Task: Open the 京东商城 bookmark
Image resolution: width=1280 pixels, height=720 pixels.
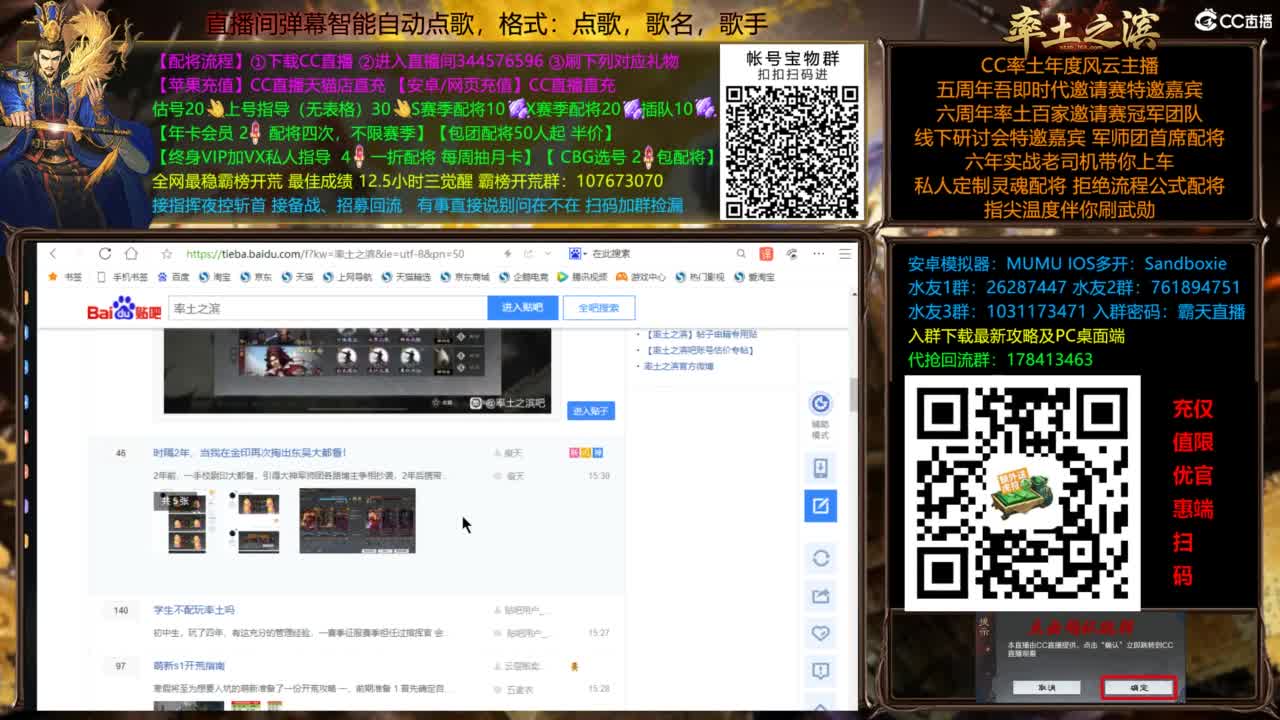Action: click(x=465, y=277)
